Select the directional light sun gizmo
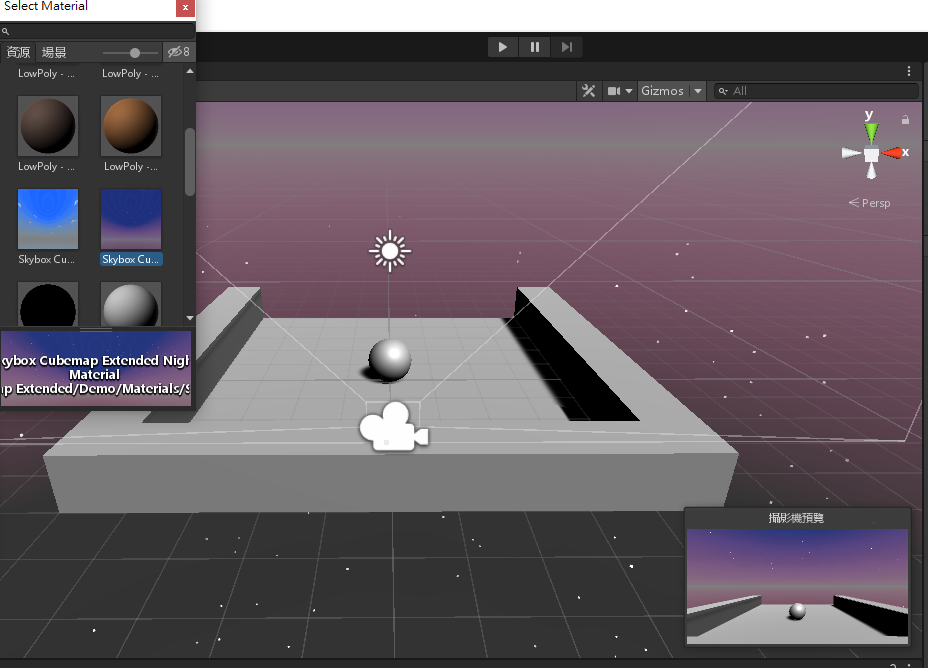 click(x=389, y=251)
